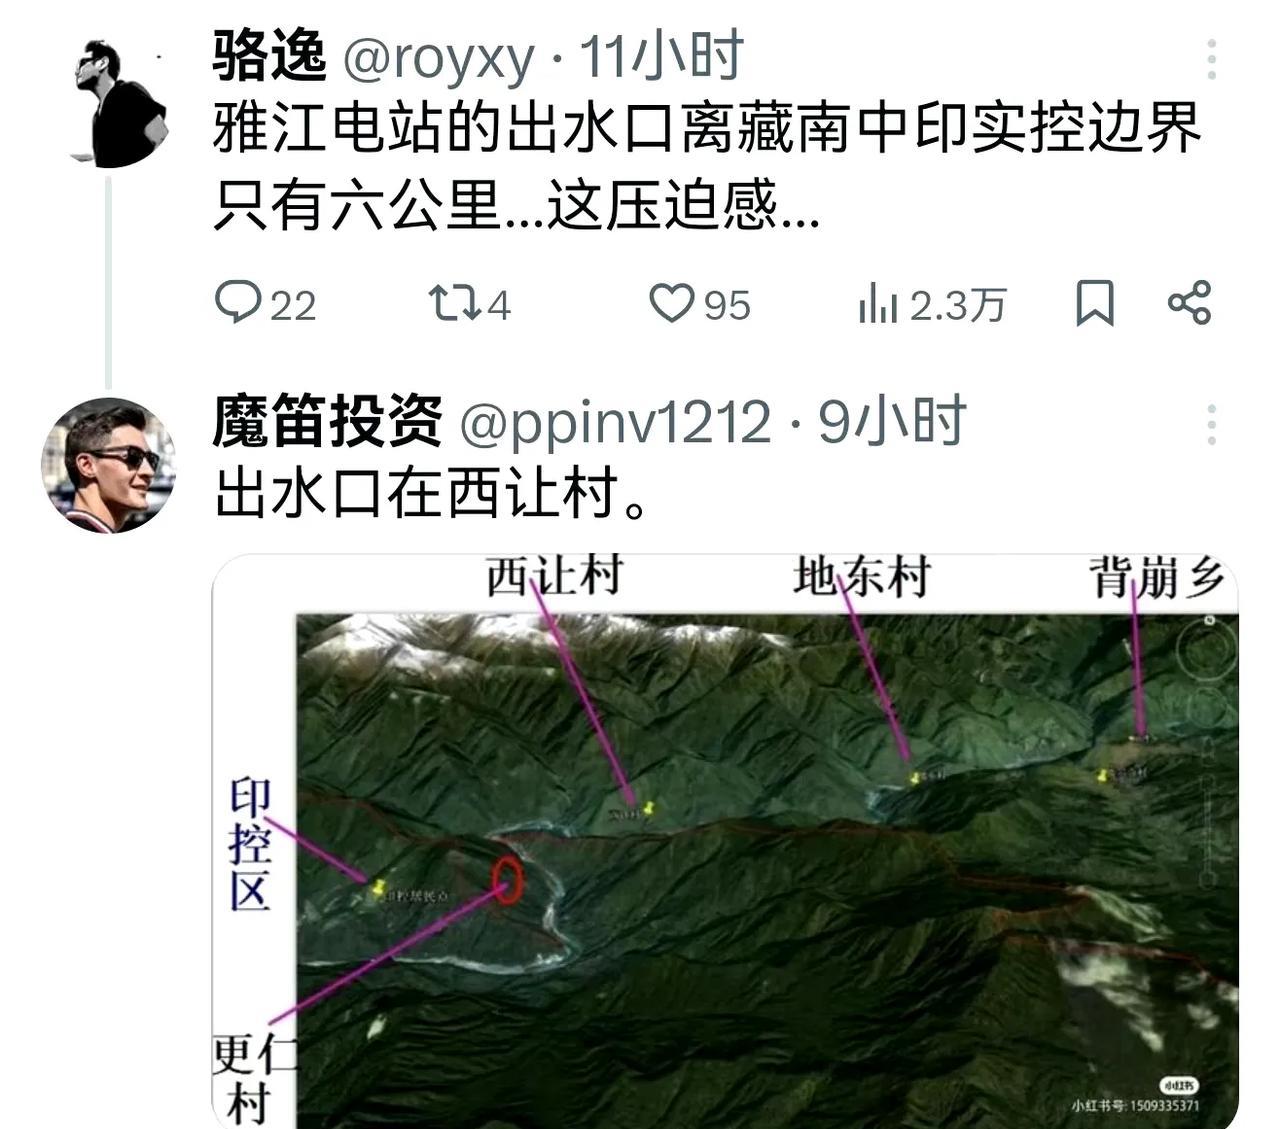Image resolution: width=1280 pixels, height=1129 pixels.
Task: Open tweet text about 雅江电站的出水口
Action: coord(707,167)
